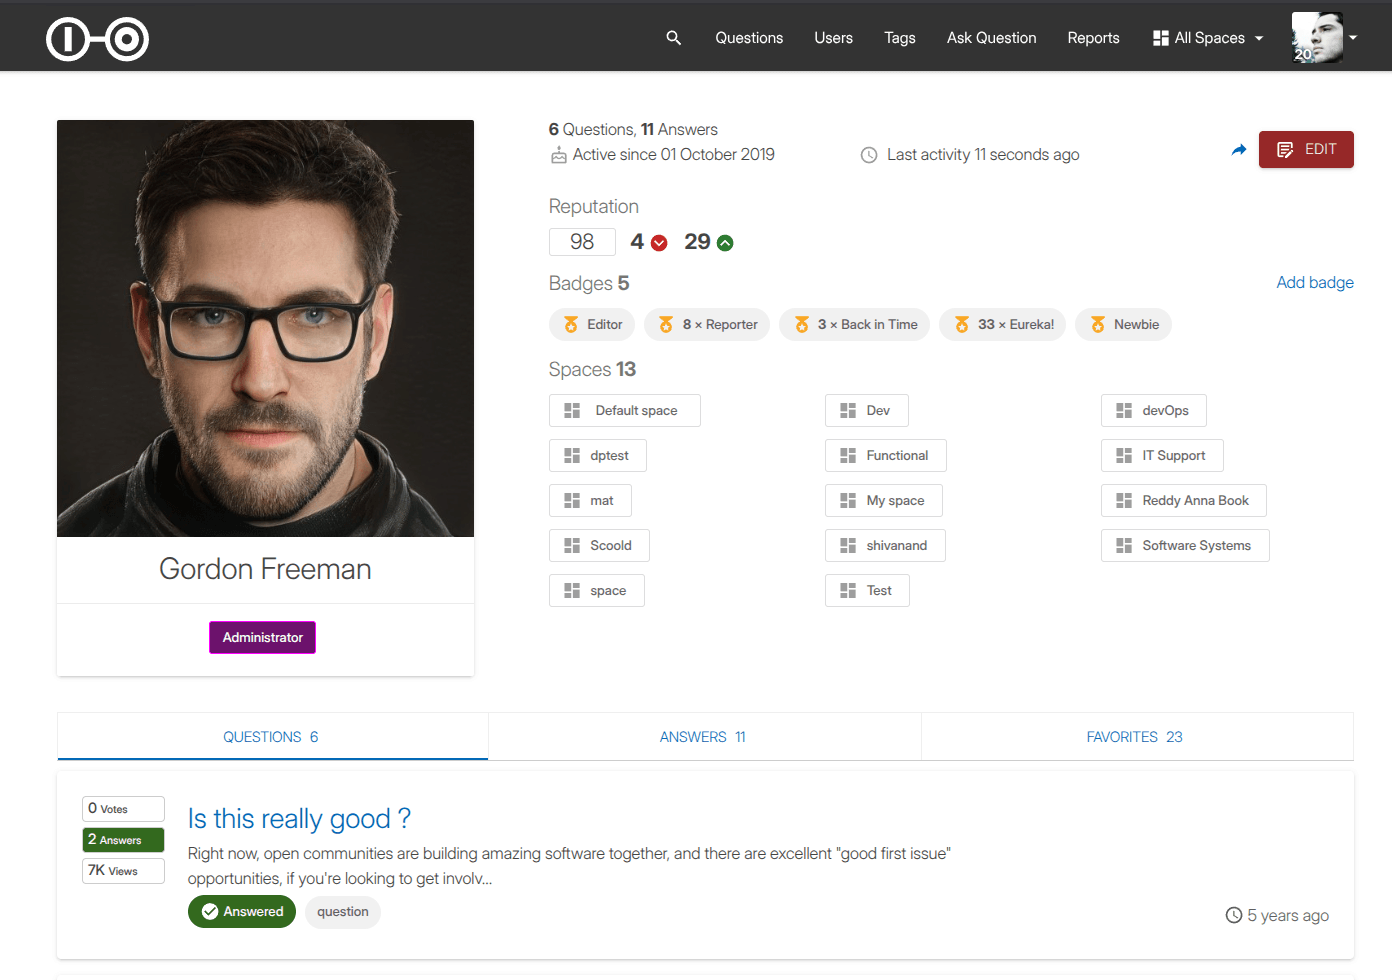Open Reports from the top navigation
This screenshot has width=1392, height=980.
(1093, 38)
